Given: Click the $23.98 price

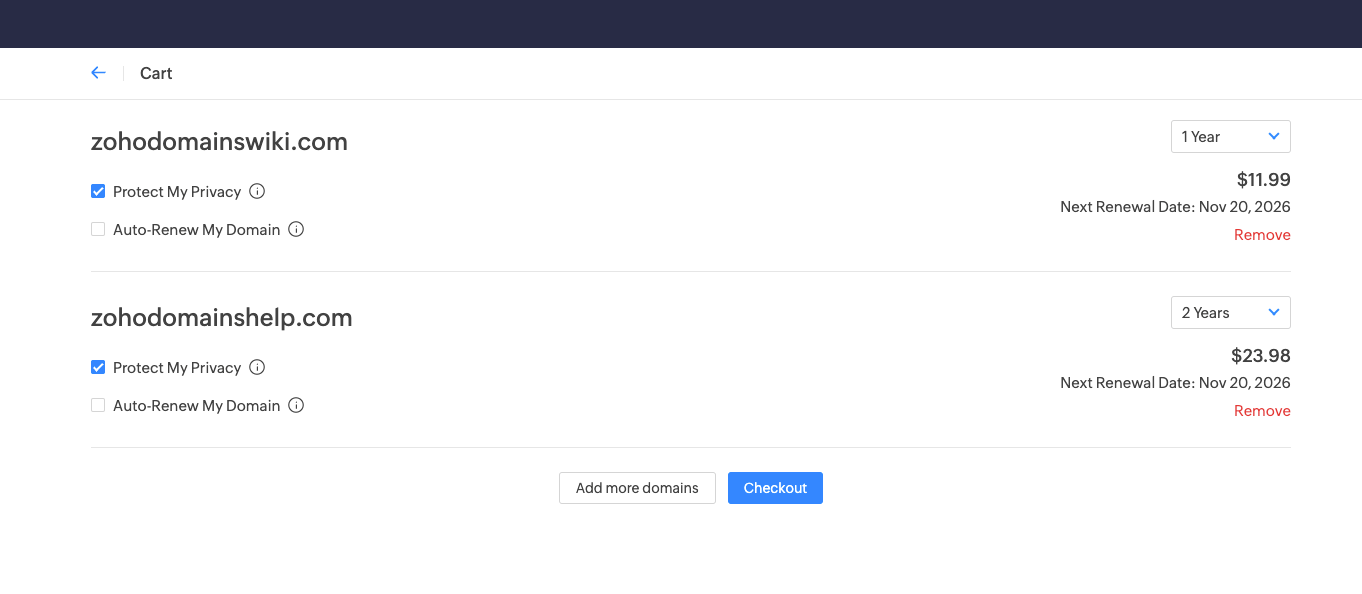Looking at the screenshot, I should point(1261,356).
